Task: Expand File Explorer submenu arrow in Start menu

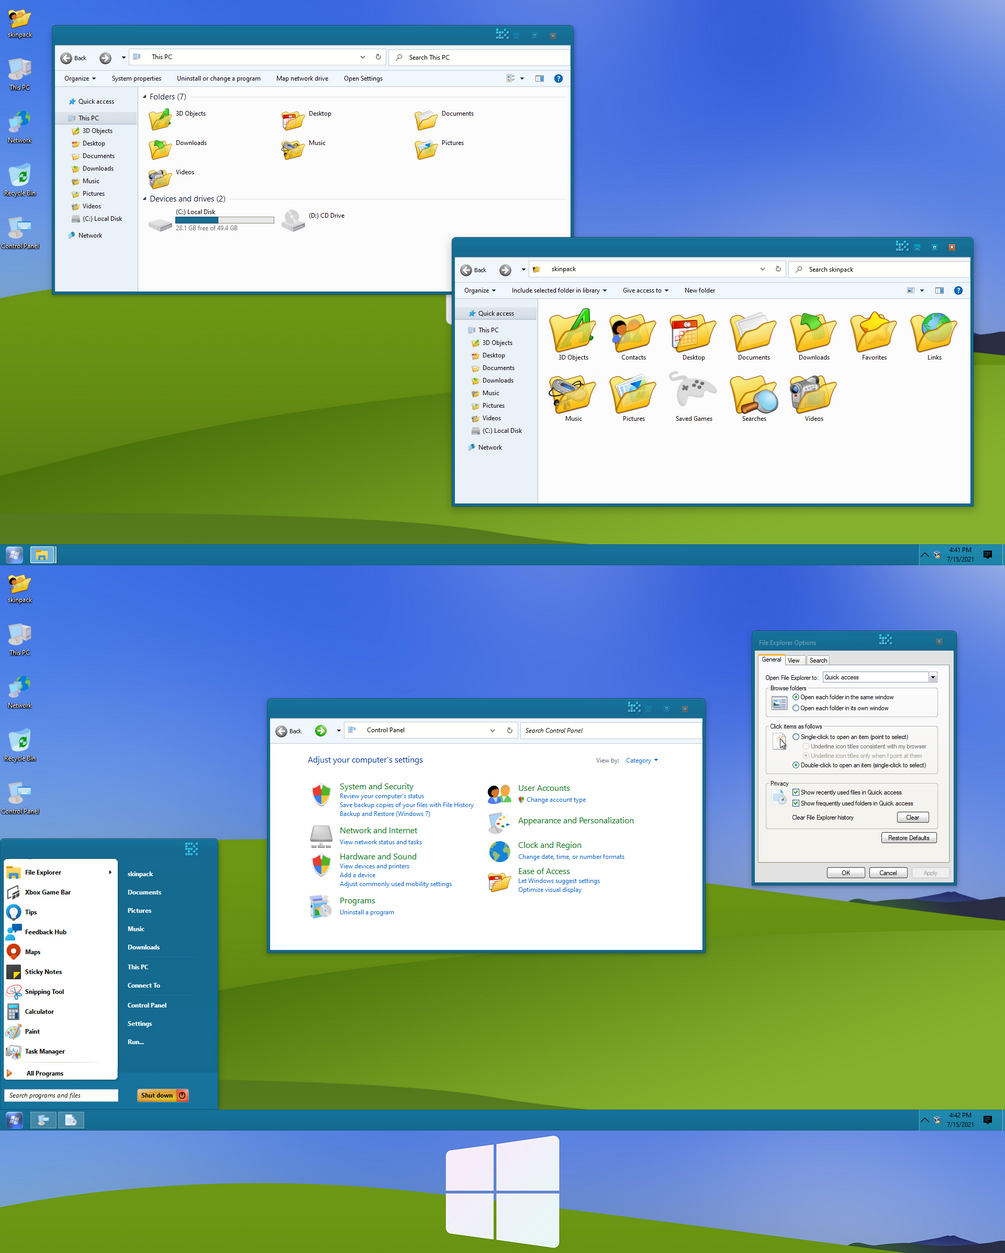Action: [110, 872]
